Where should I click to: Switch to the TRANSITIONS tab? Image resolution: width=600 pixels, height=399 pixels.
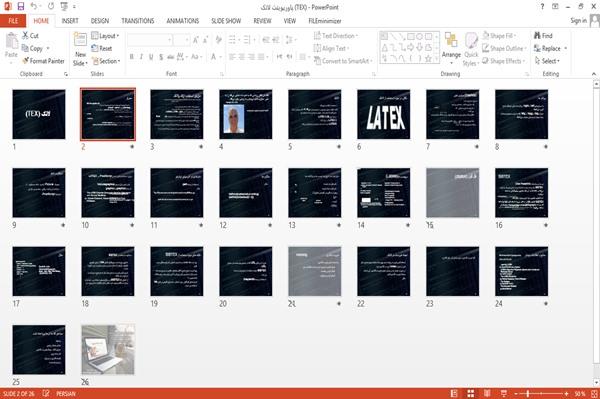click(138, 21)
